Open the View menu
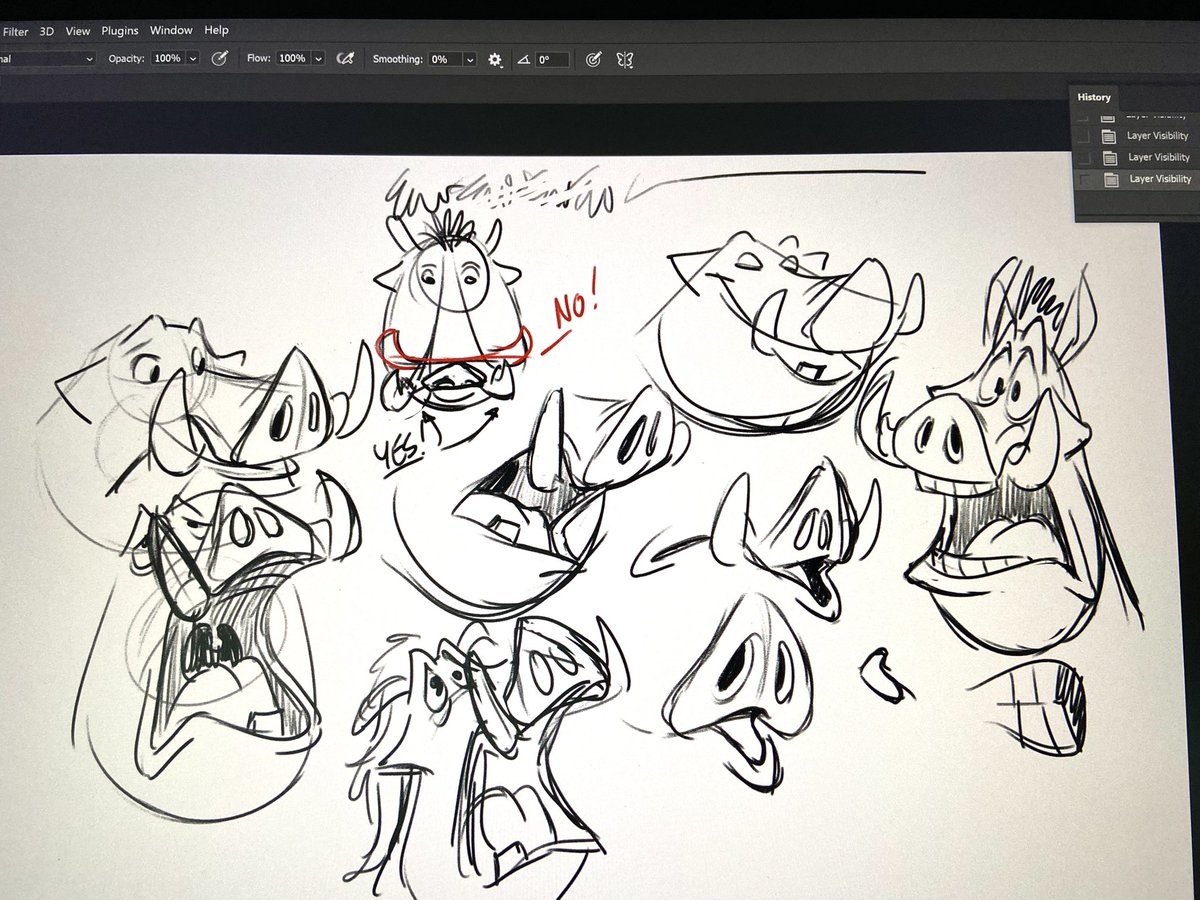The image size is (1200, 900). point(78,31)
